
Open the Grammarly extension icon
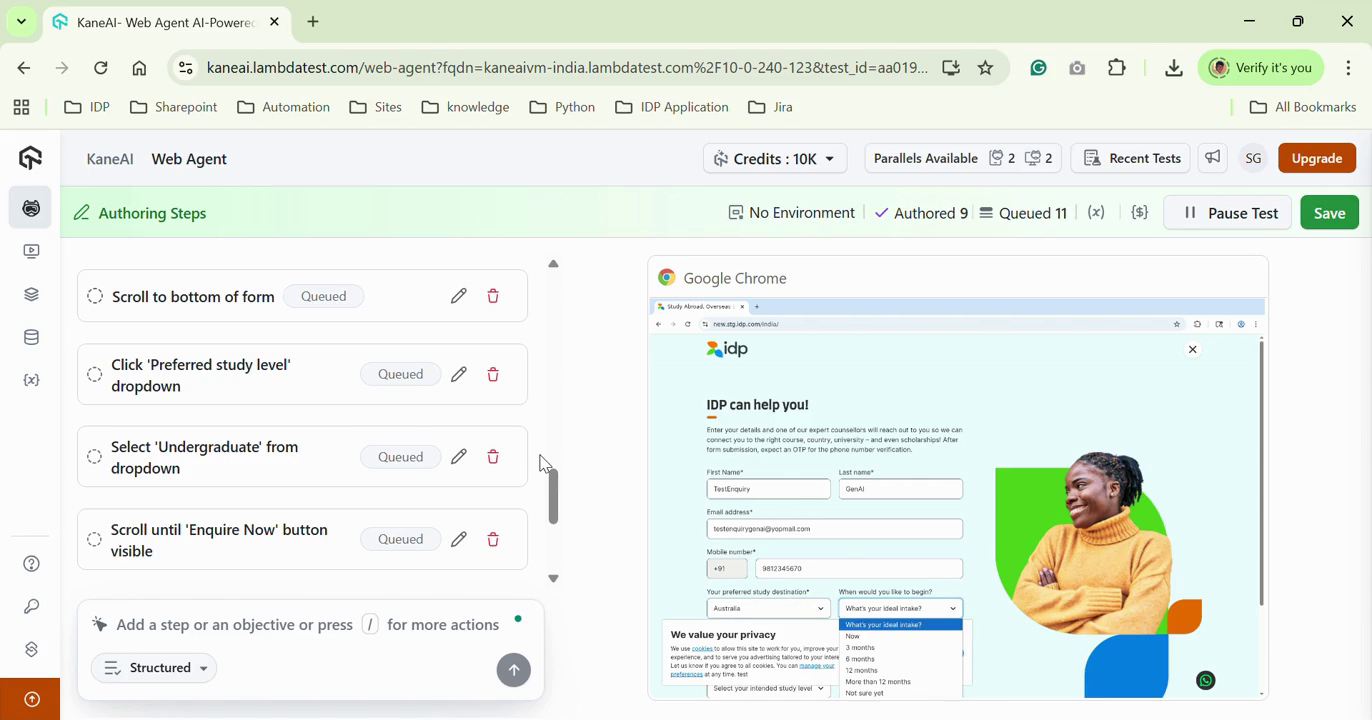coord(1039,68)
